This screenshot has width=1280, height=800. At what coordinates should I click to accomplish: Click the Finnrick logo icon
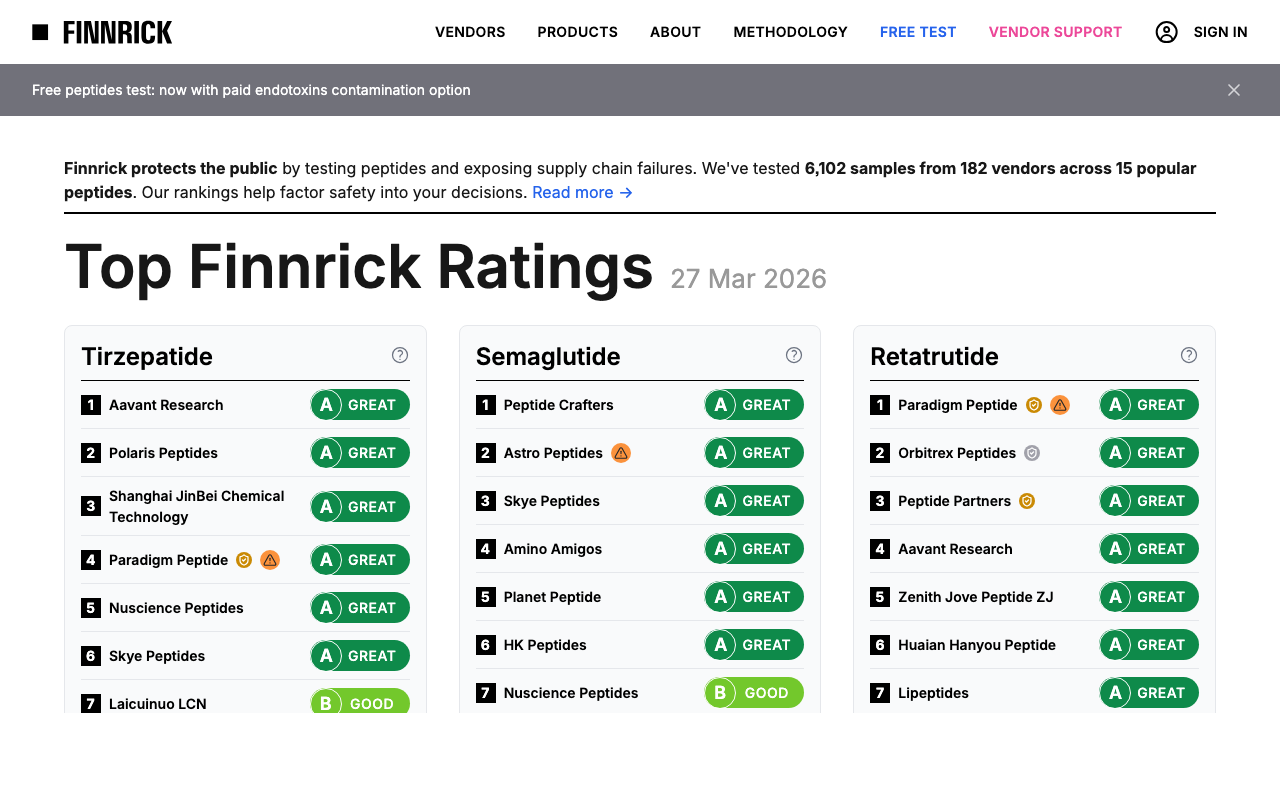click(40, 31)
